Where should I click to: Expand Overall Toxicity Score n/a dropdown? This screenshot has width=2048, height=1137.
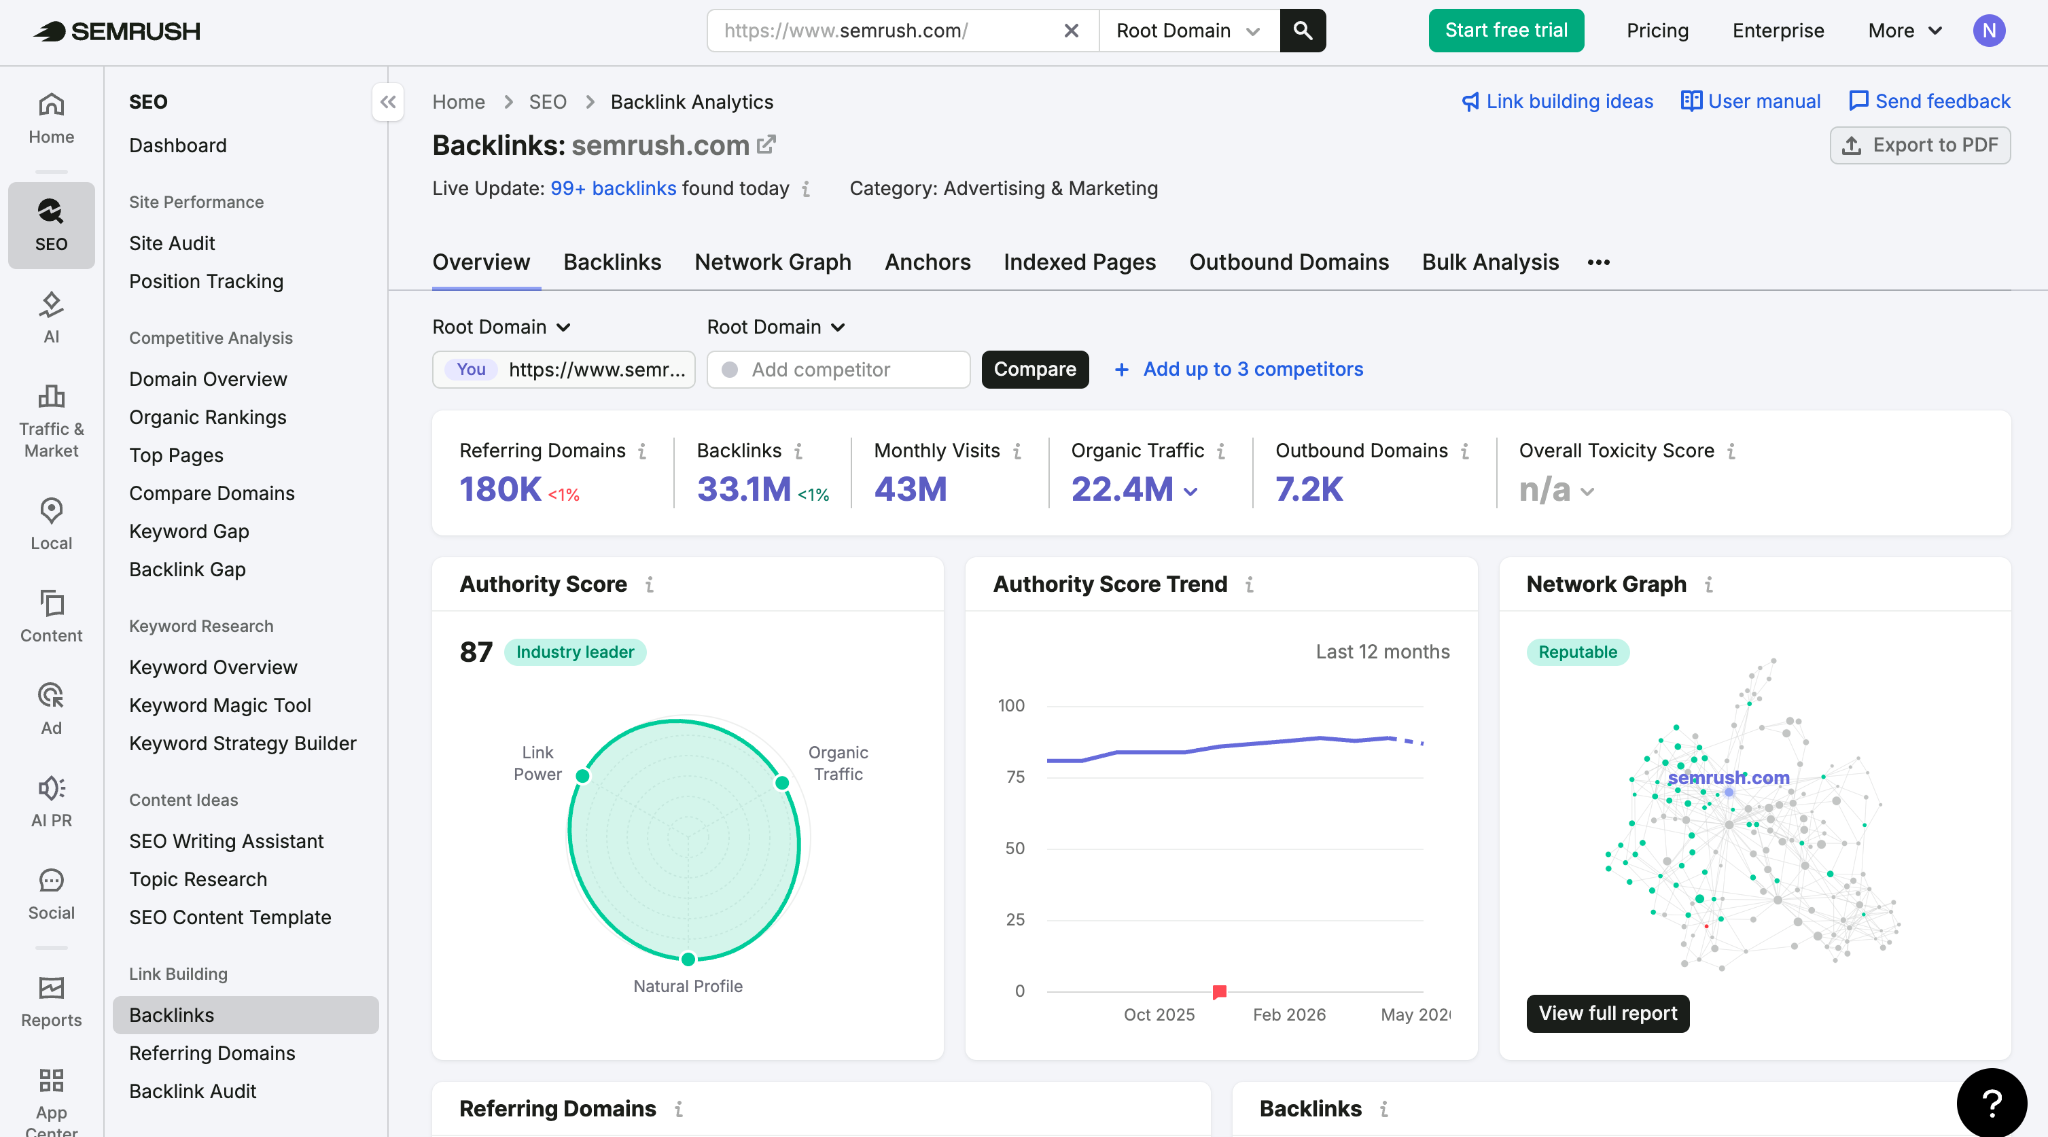(1587, 491)
